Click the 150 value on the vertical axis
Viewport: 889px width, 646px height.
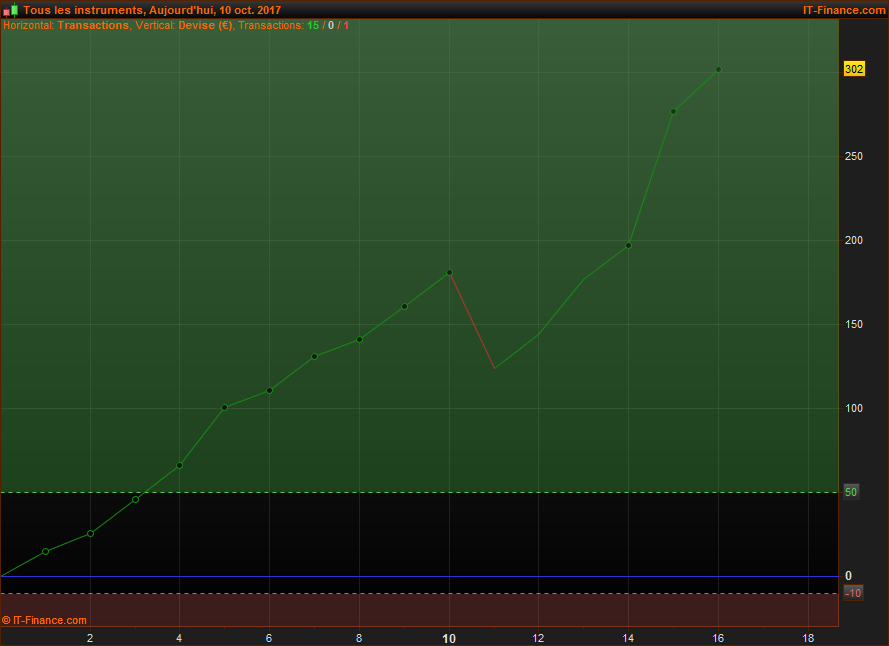[x=853, y=324]
